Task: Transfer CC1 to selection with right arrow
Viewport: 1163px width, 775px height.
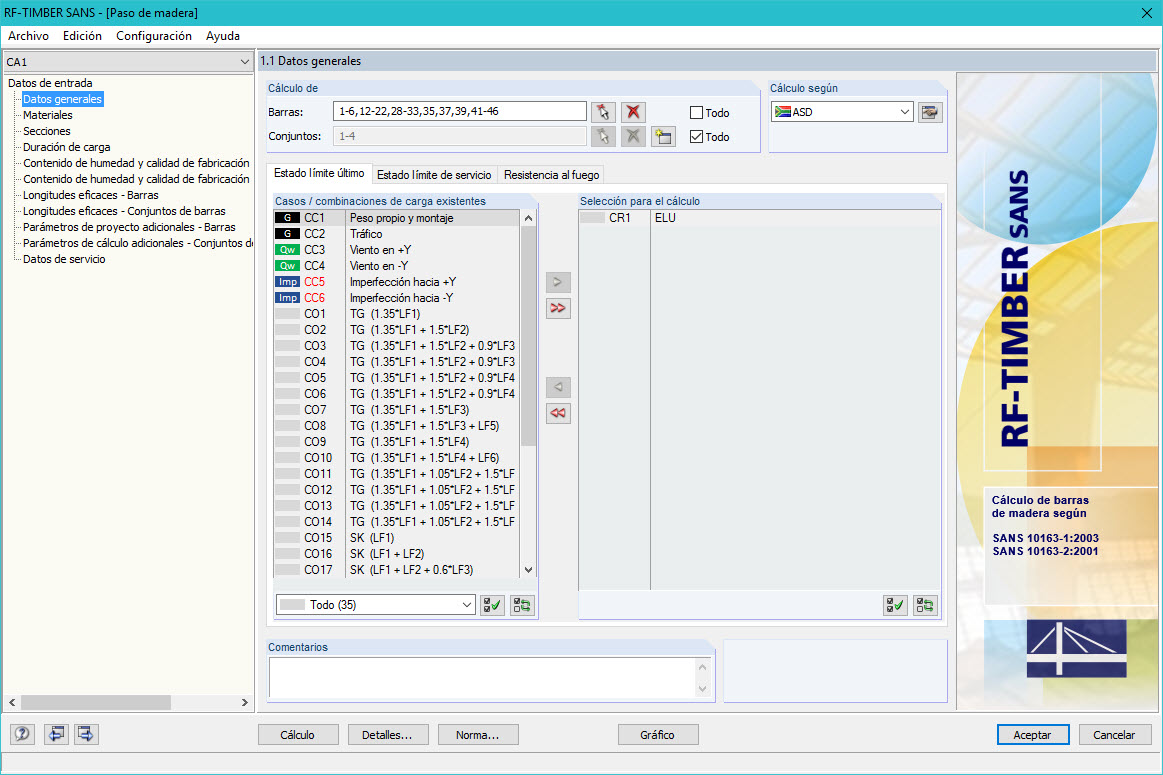Action: click(558, 282)
